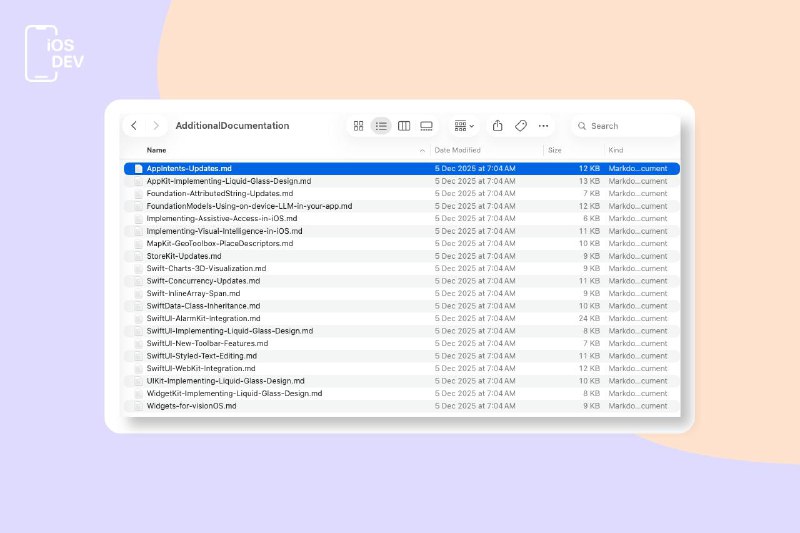The image size is (800, 533).
Task: Switch to list view
Action: 381,126
